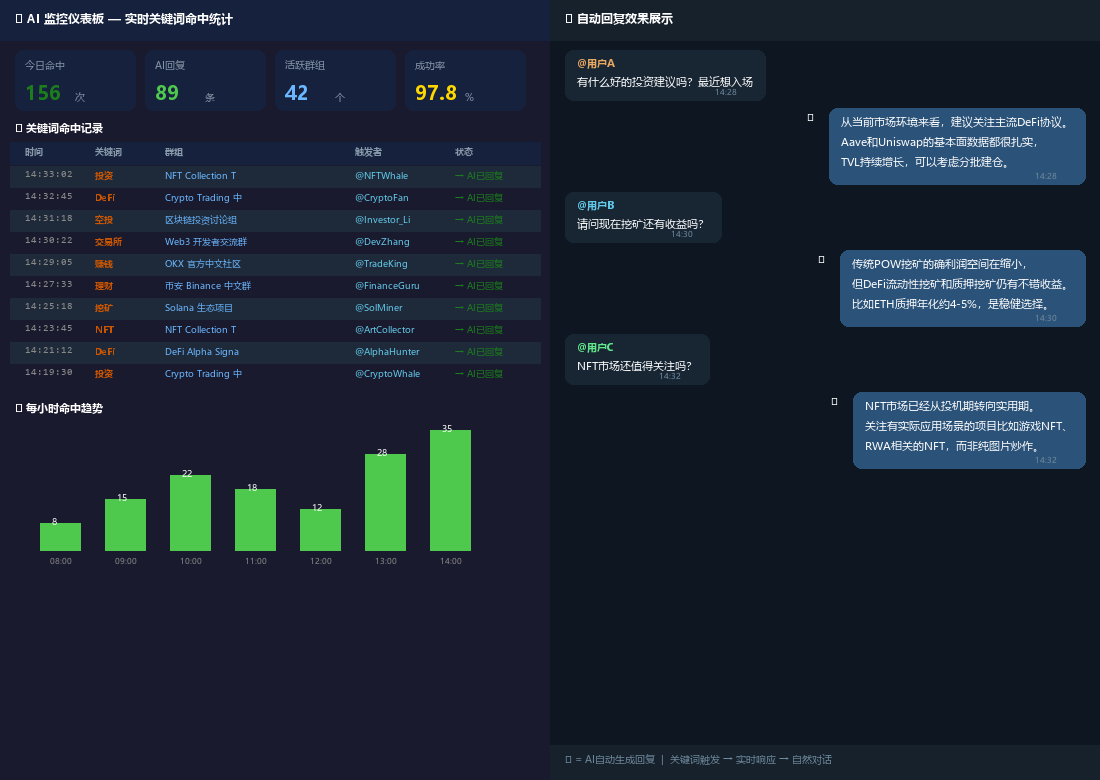Open the @NFTWhale trigger user link
This screenshot has width=1100, height=780.
pyautogui.click(x=381, y=176)
